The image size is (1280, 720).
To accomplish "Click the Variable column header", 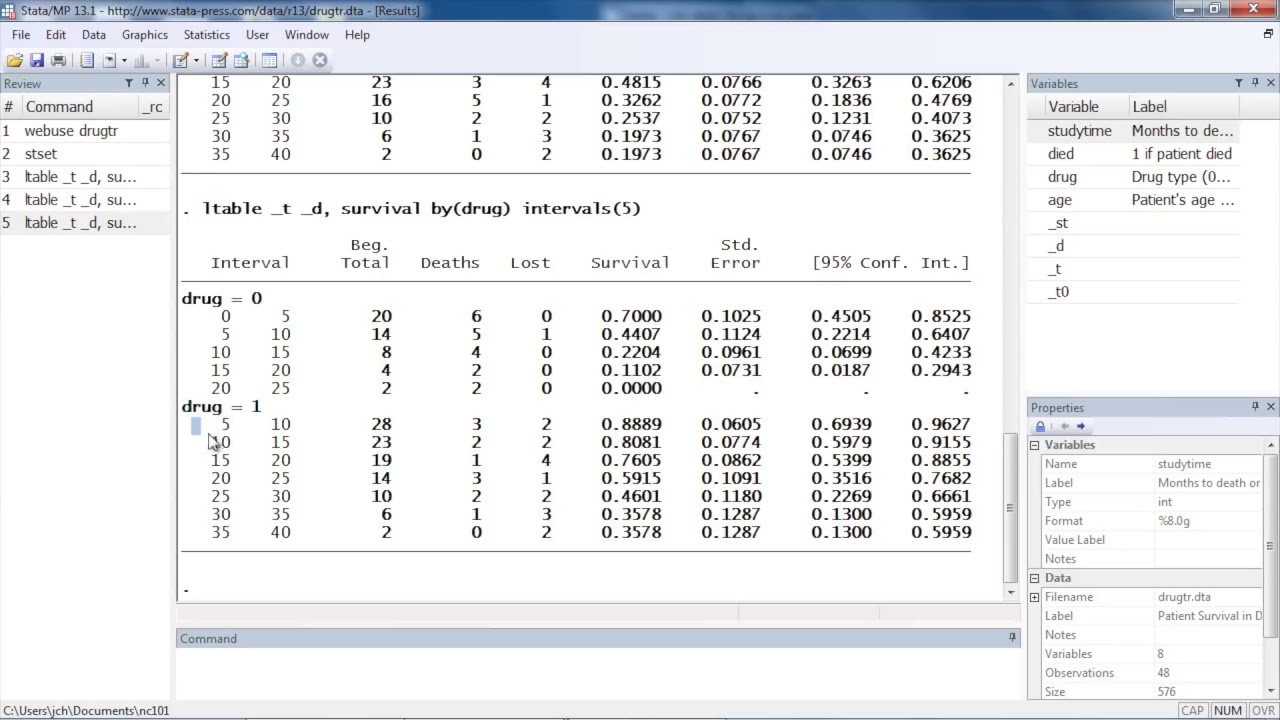I will click(1078, 107).
